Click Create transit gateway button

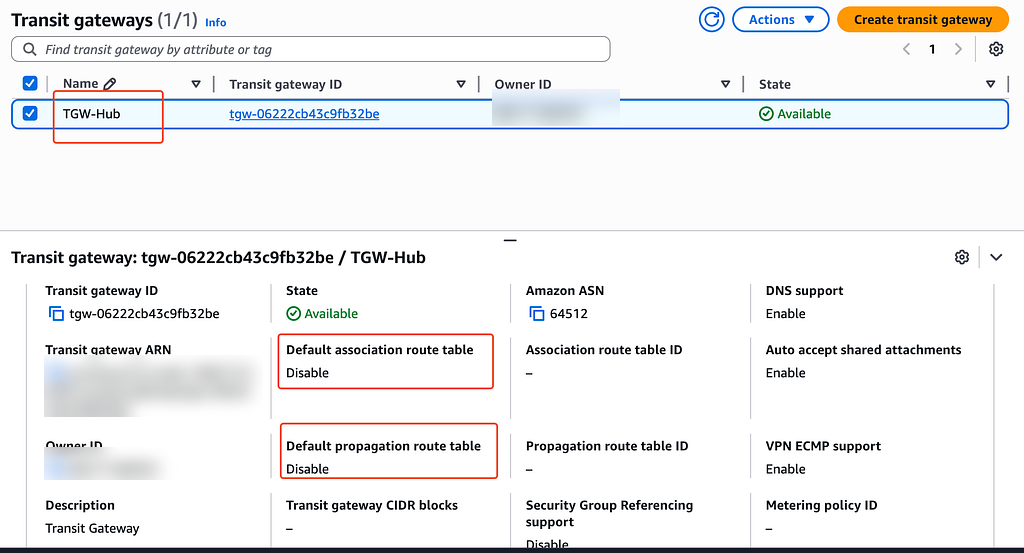[x=922, y=20]
